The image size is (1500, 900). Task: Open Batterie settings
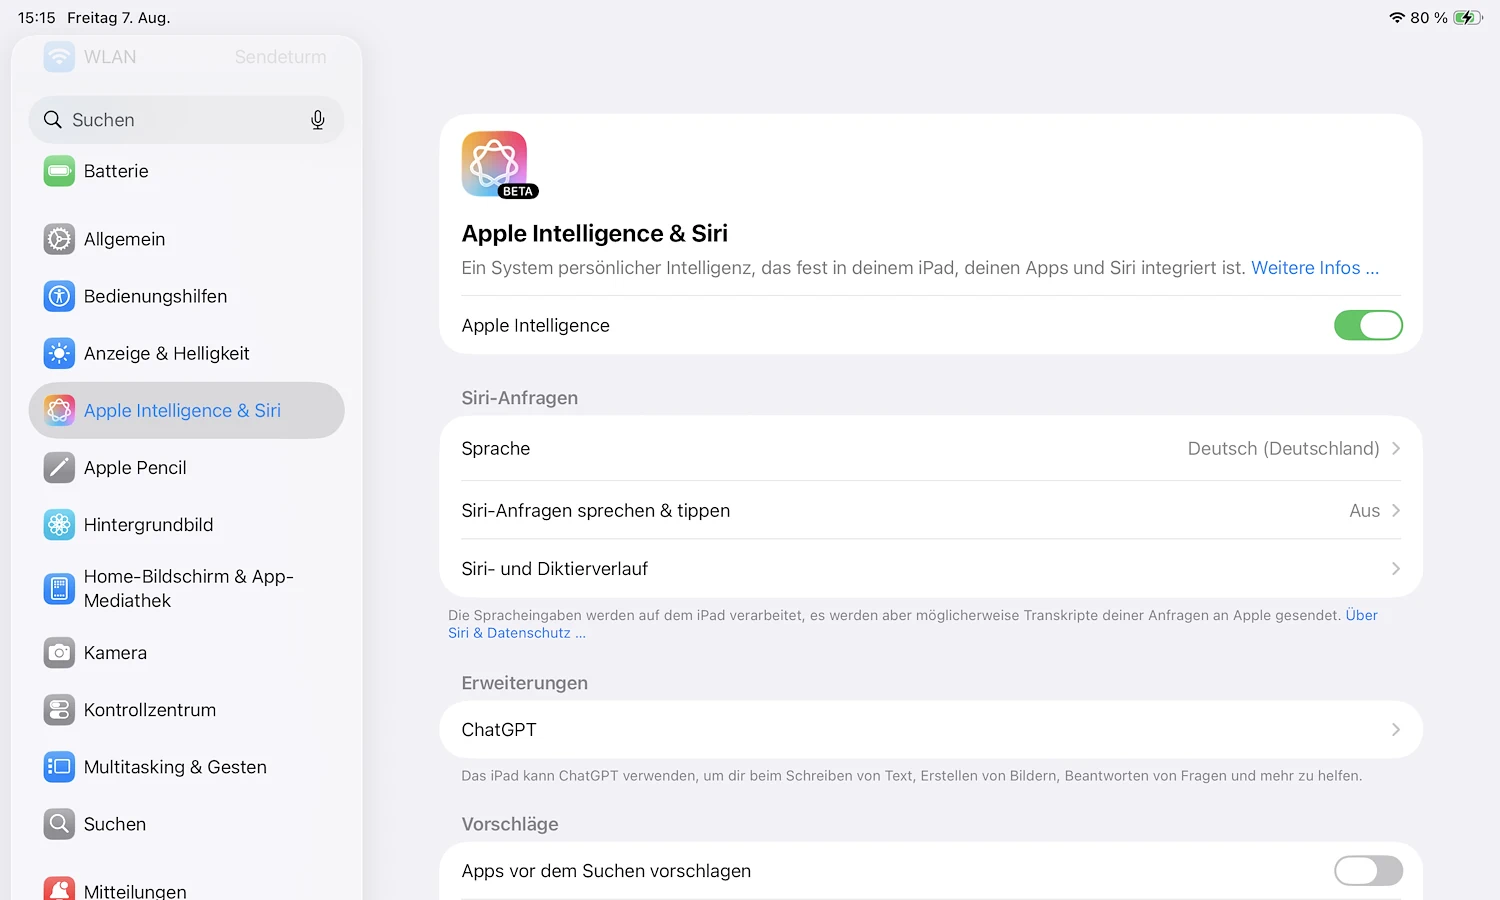coord(186,171)
